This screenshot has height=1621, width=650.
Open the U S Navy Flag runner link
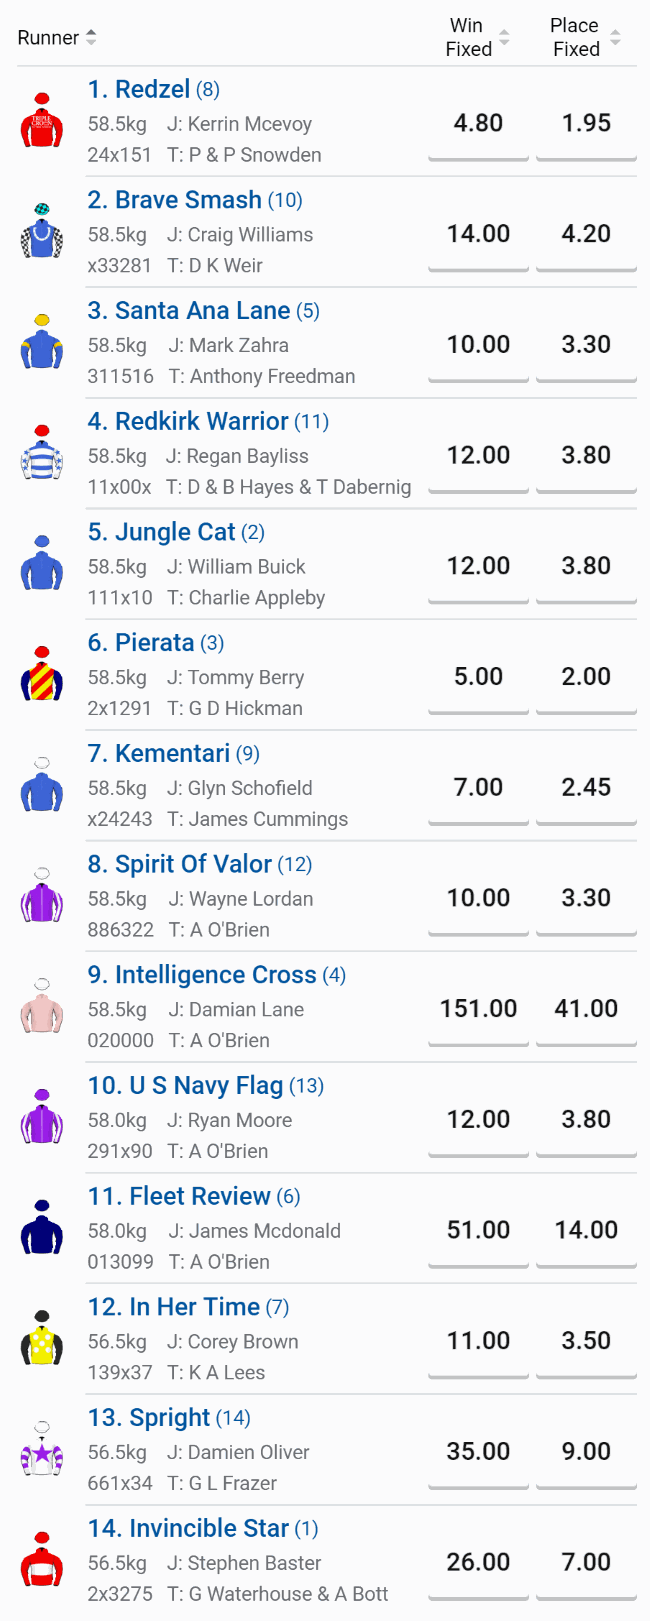tap(186, 1086)
